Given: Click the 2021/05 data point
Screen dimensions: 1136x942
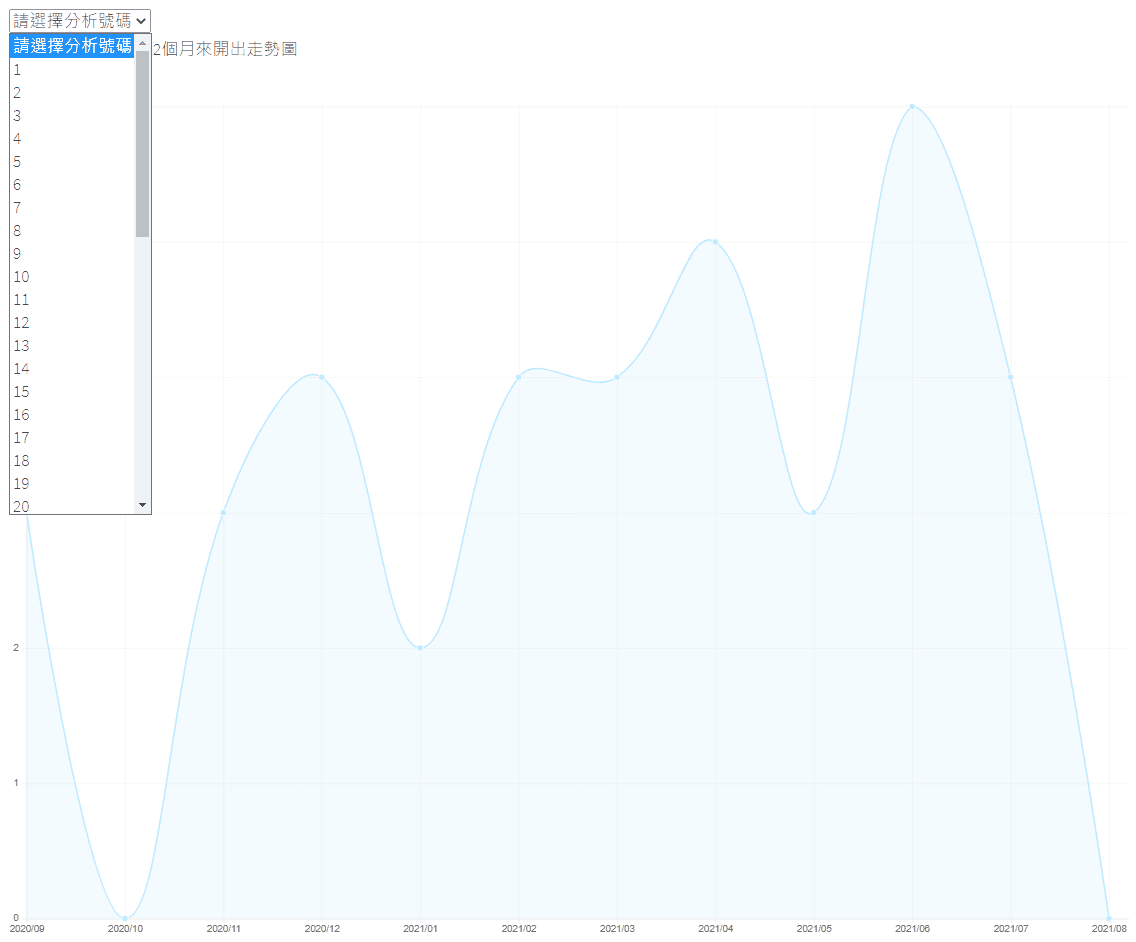Looking at the screenshot, I should tap(814, 512).
